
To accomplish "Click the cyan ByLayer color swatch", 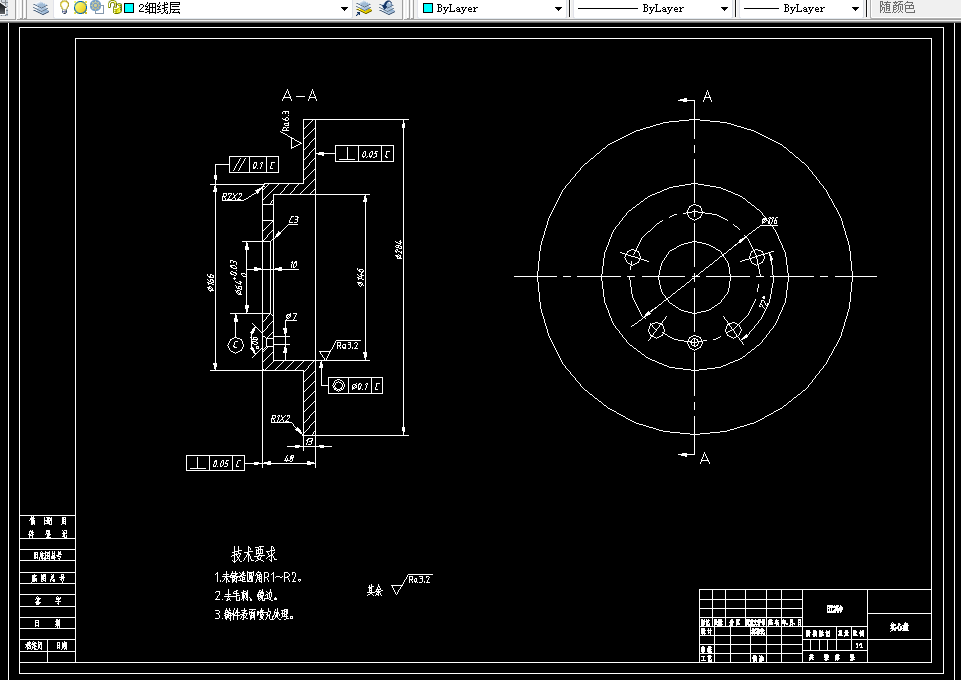I will point(428,8).
